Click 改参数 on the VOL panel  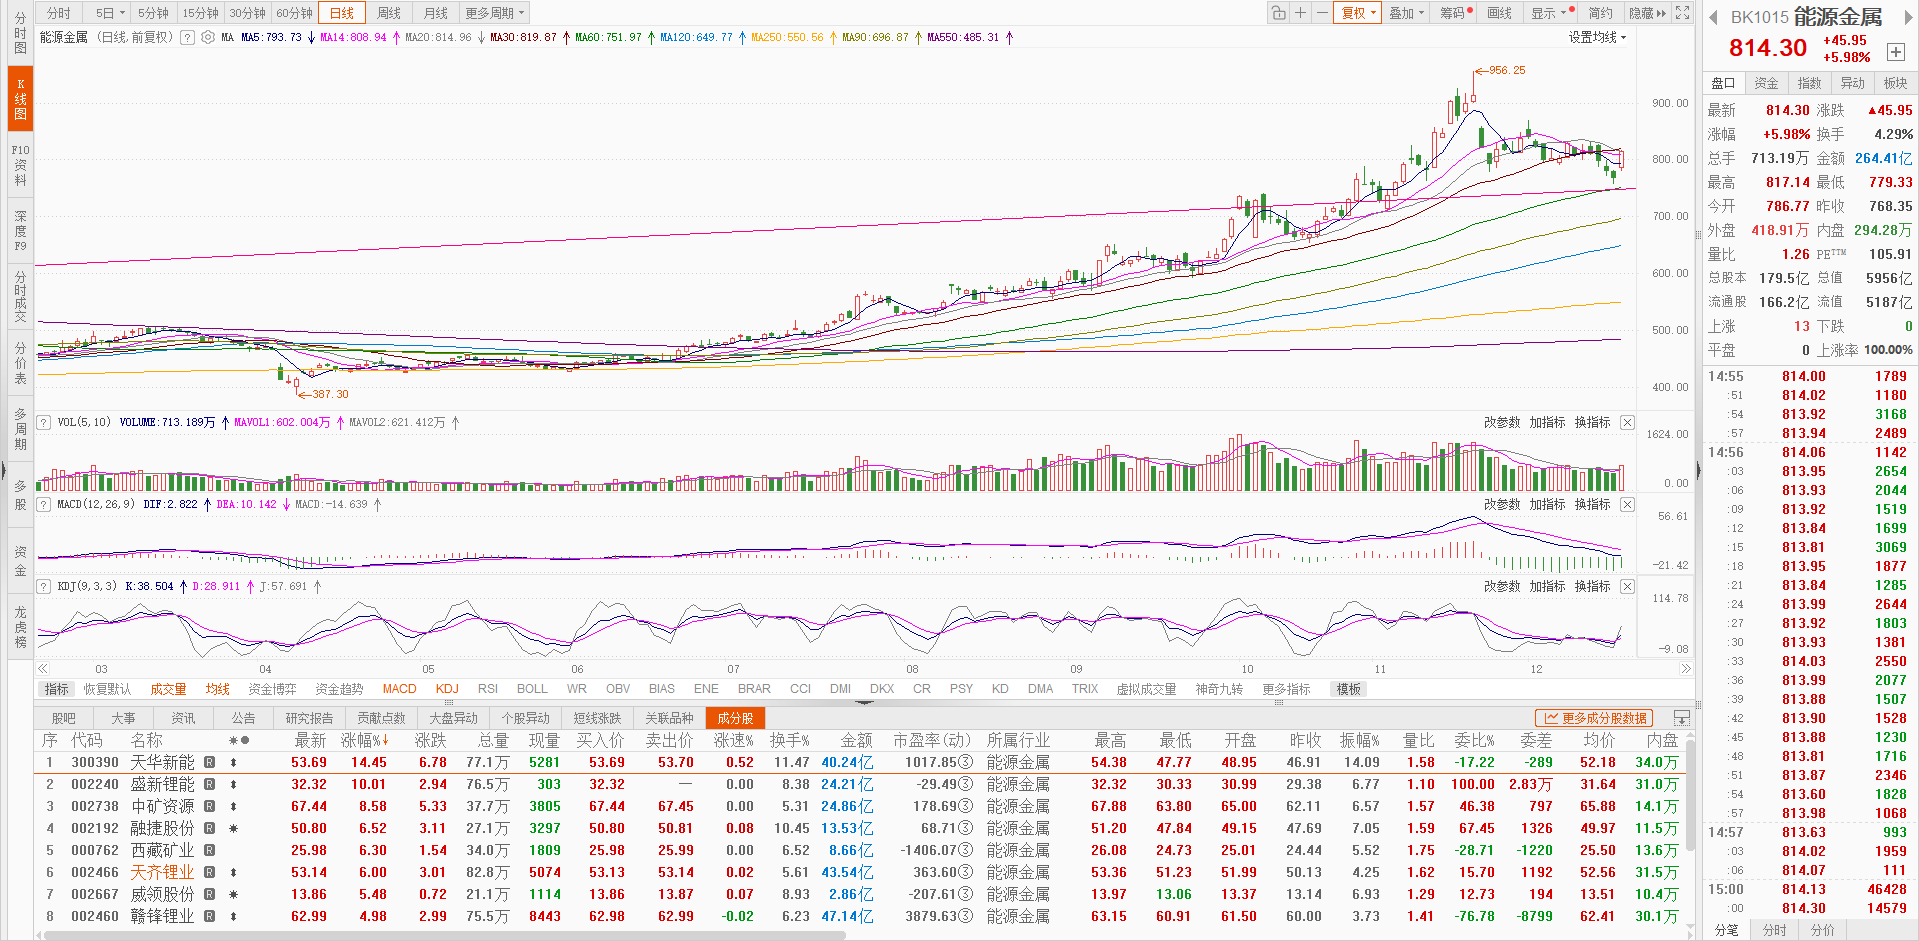pos(1501,423)
